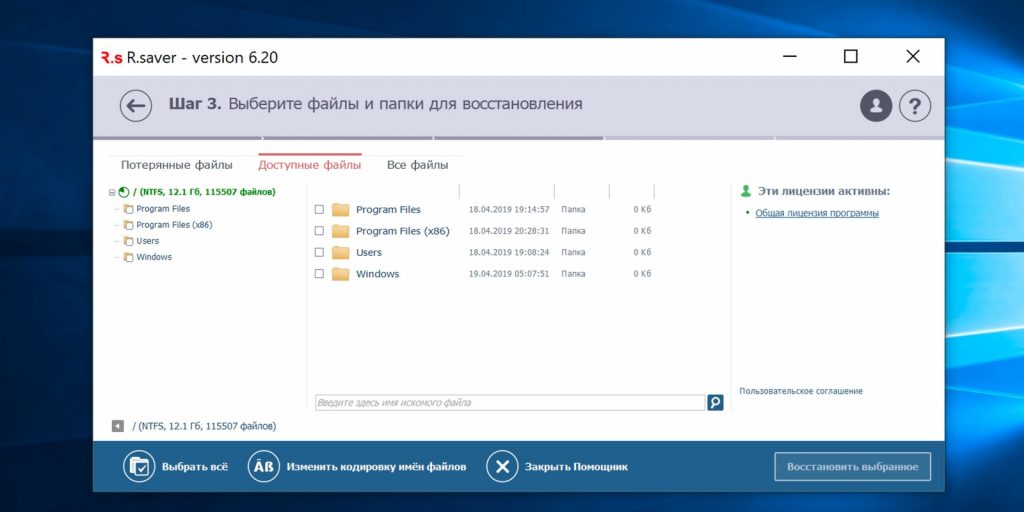The width and height of the screenshot is (1024, 512).
Task: Switch to Все файлы tab
Action: tap(418, 165)
